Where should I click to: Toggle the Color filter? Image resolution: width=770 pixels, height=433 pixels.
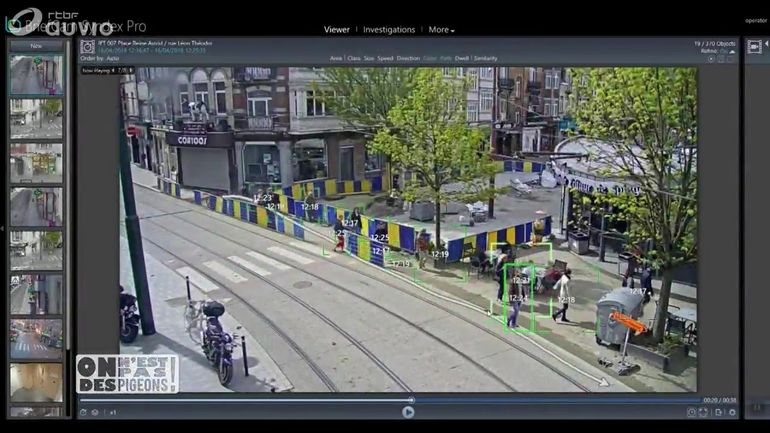click(x=429, y=59)
